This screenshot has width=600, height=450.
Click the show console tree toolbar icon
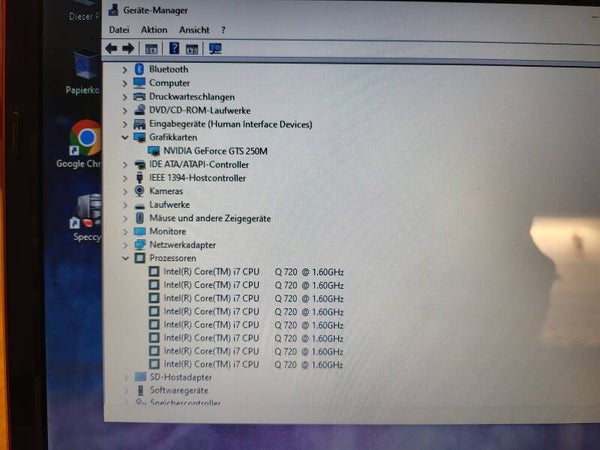151,49
